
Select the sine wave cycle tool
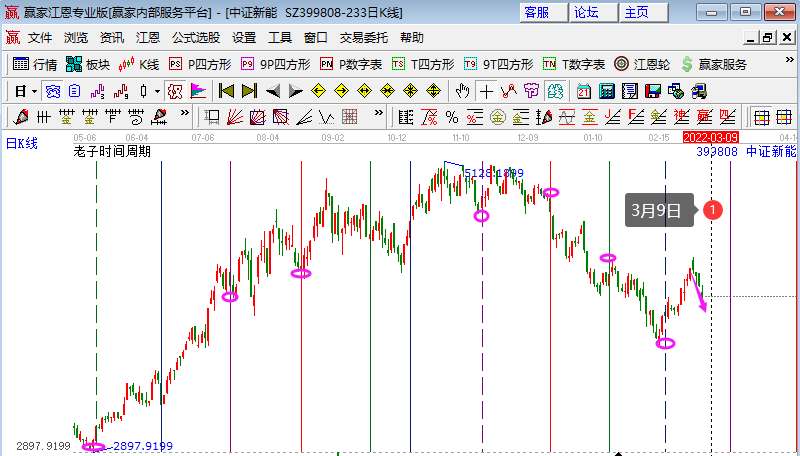(x=567, y=117)
